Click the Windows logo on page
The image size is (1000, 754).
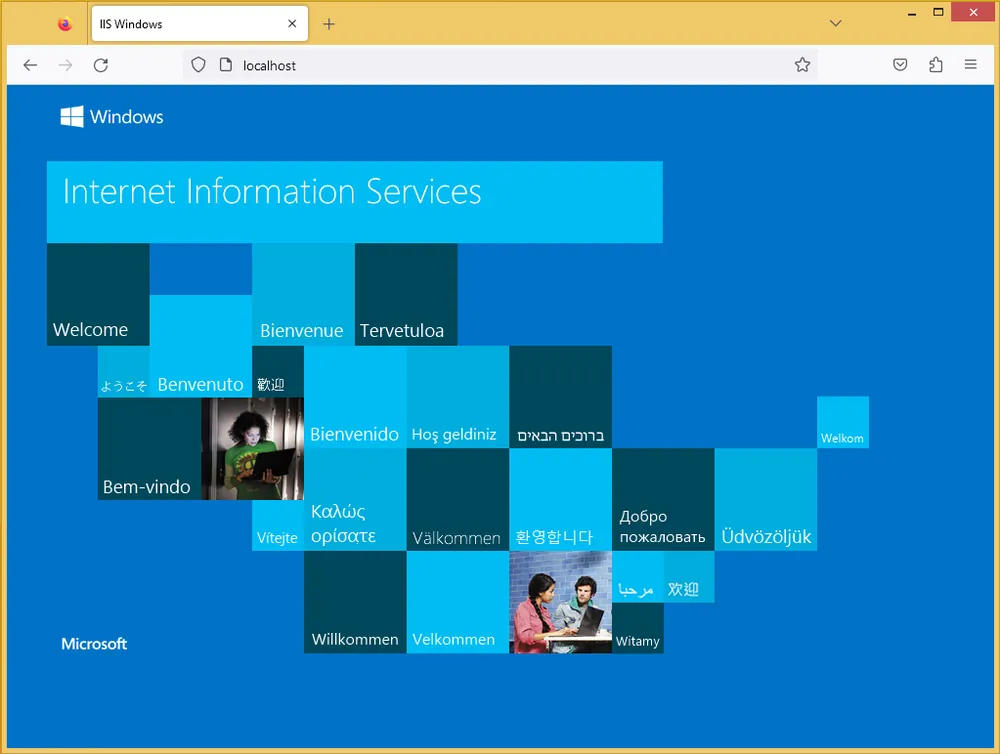tap(112, 117)
